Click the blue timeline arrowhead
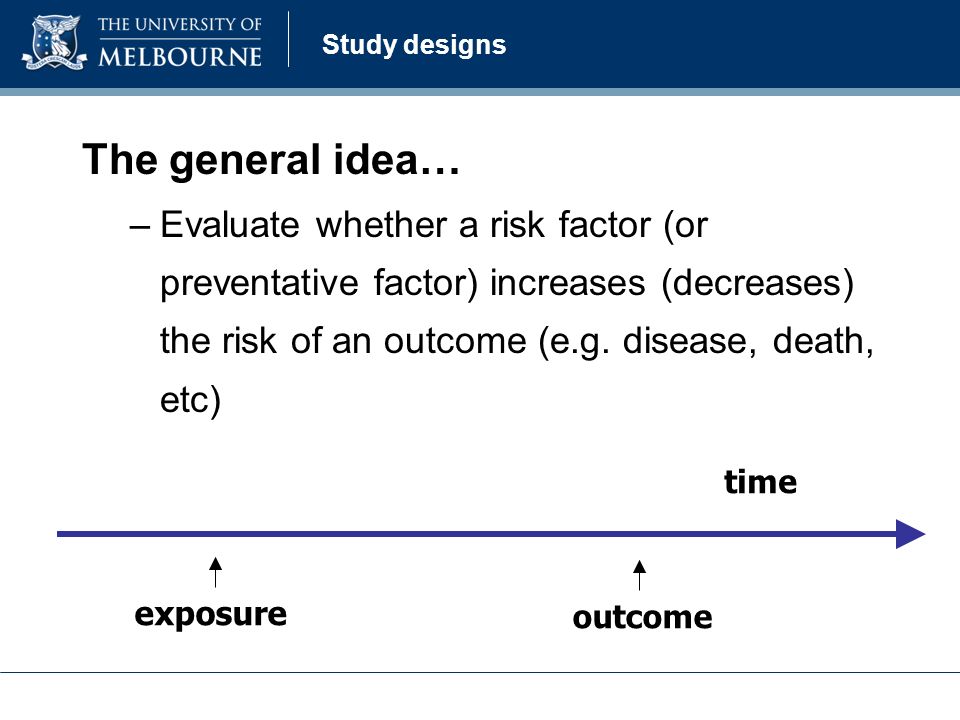960x720 pixels. tap(910, 534)
